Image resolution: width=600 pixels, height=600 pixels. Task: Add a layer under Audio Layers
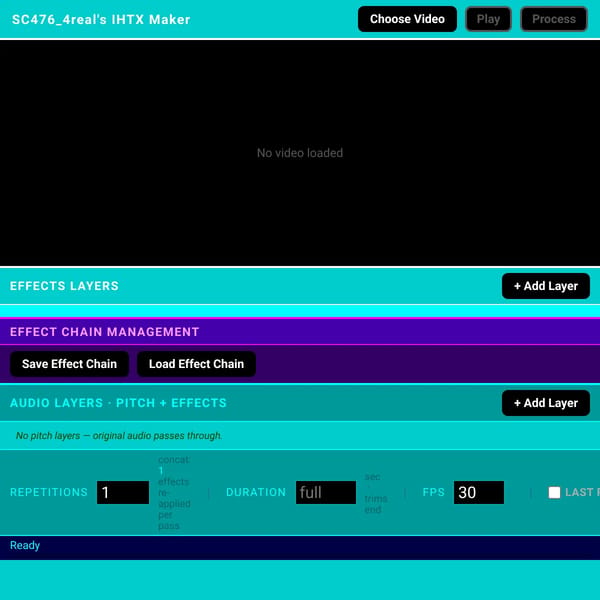(x=546, y=403)
